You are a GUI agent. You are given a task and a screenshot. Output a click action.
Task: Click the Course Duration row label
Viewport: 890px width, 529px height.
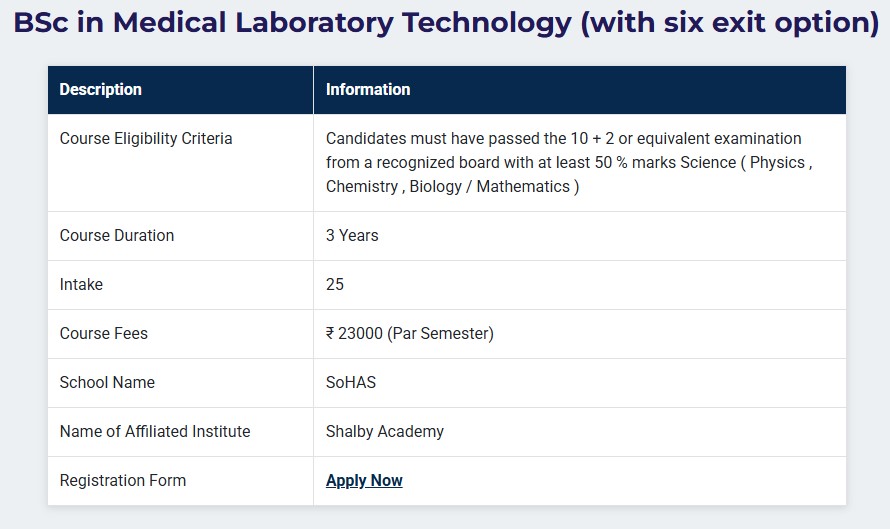click(117, 236)
